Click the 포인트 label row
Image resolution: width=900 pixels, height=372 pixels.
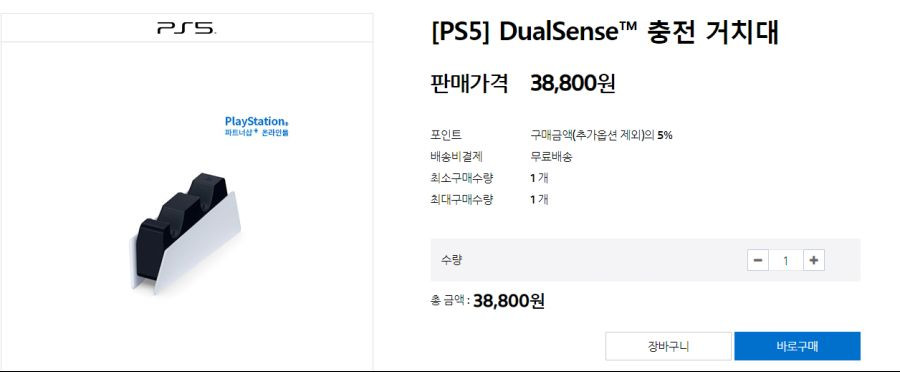551,135
